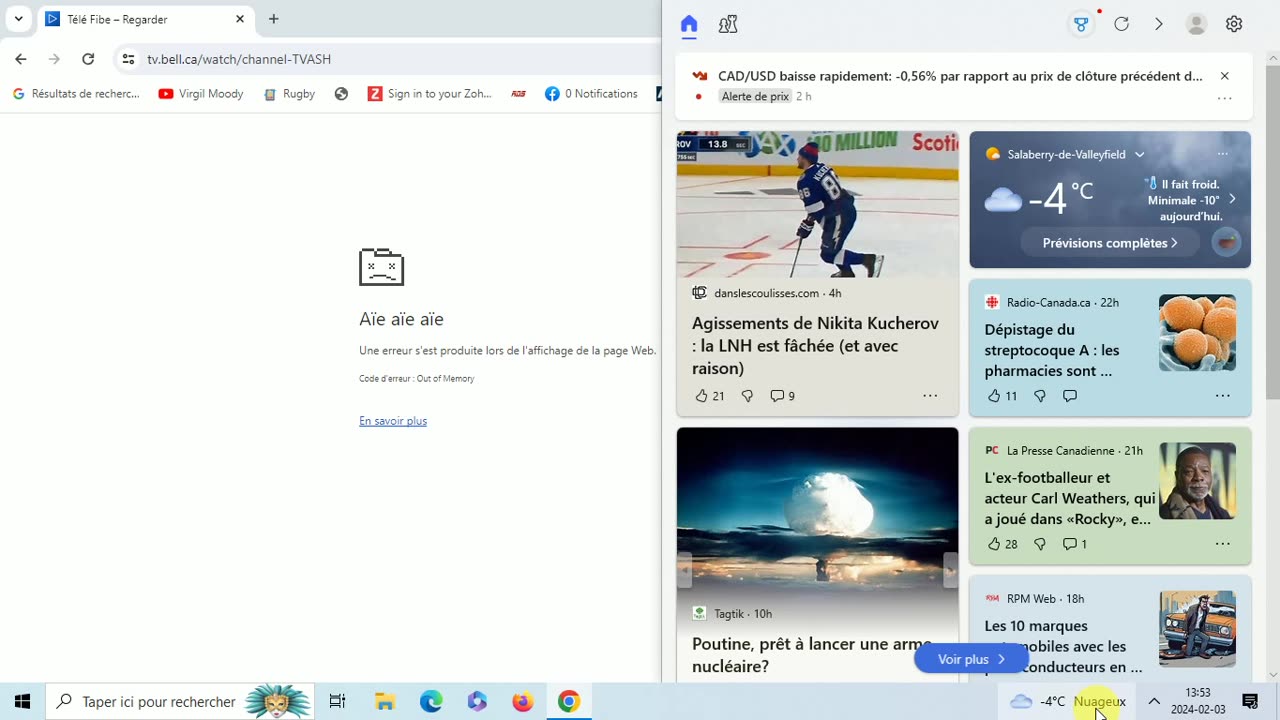
Task: Click the forward arrow in widgets header
Action: pos(1159,25)
